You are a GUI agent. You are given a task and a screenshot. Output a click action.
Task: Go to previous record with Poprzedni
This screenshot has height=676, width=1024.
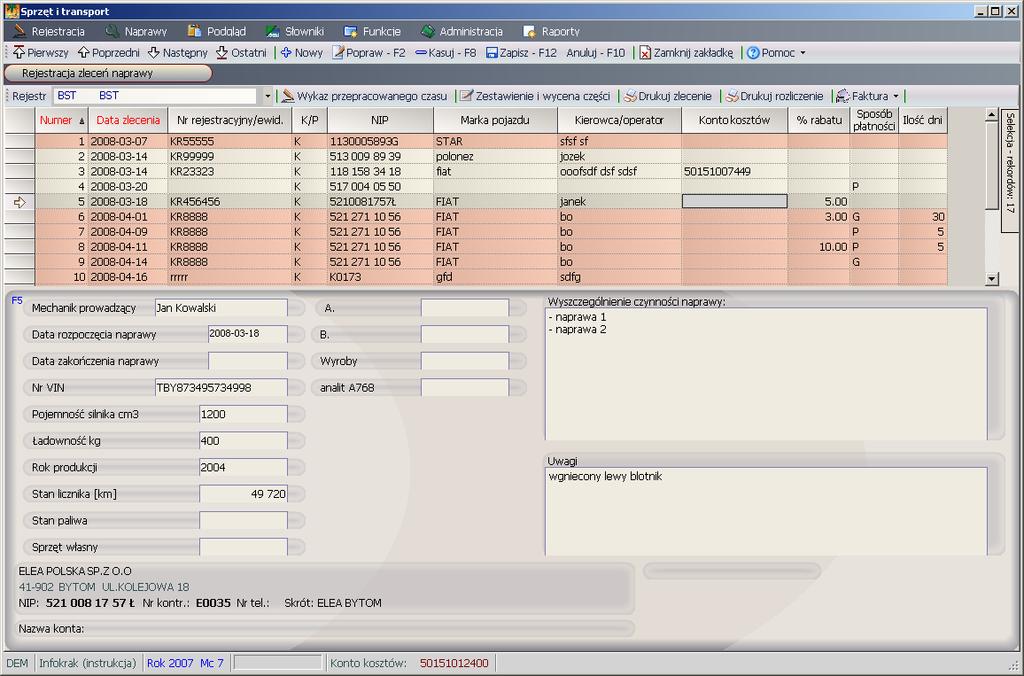click(x=108, y=53)
